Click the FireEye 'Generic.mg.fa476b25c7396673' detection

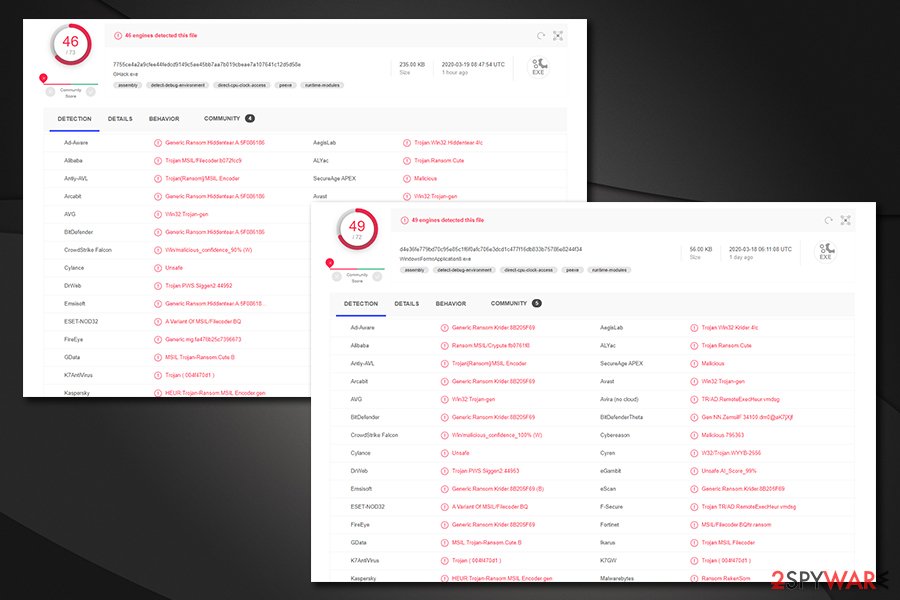[203, 339]
